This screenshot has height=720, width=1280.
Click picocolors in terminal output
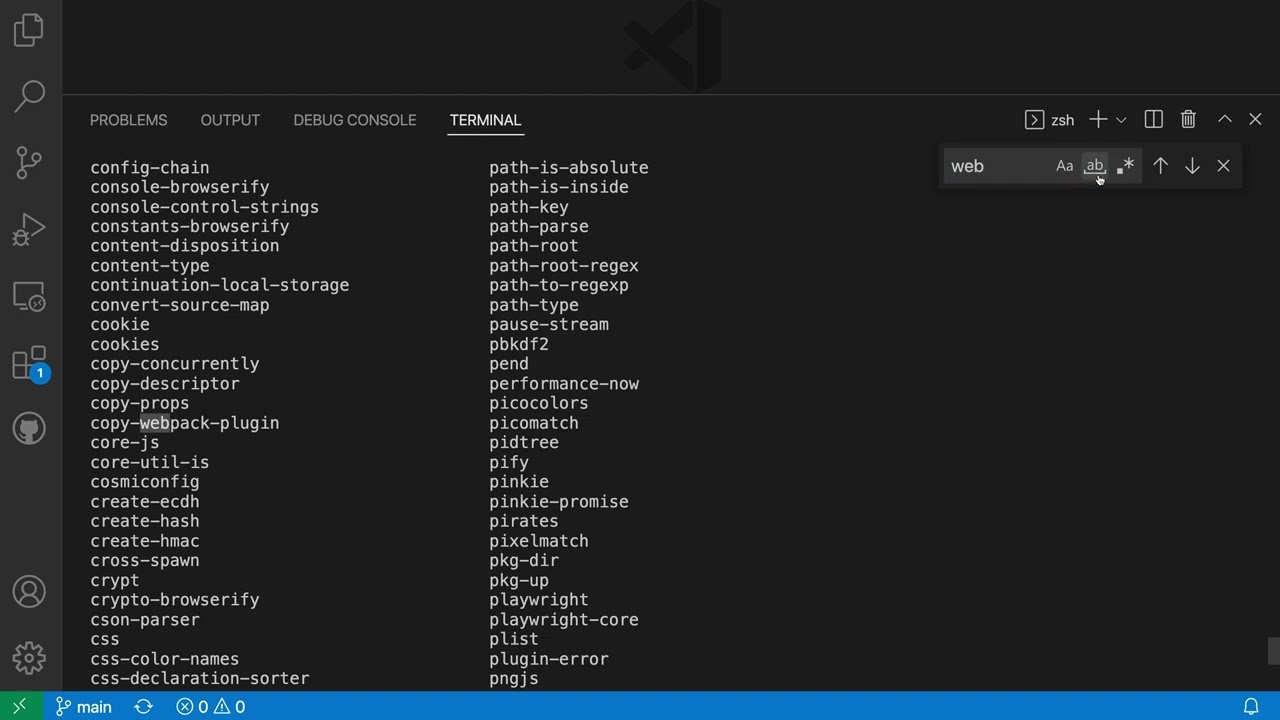(x=539, y=403)
